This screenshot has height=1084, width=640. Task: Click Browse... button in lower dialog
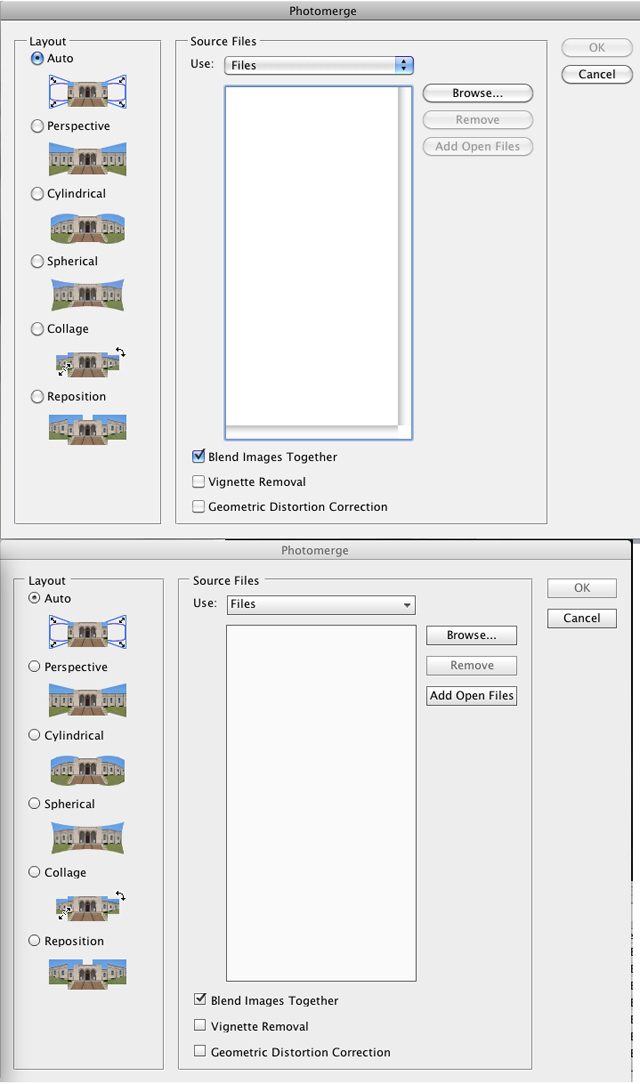pyautogui.click(x=471, y=635)
